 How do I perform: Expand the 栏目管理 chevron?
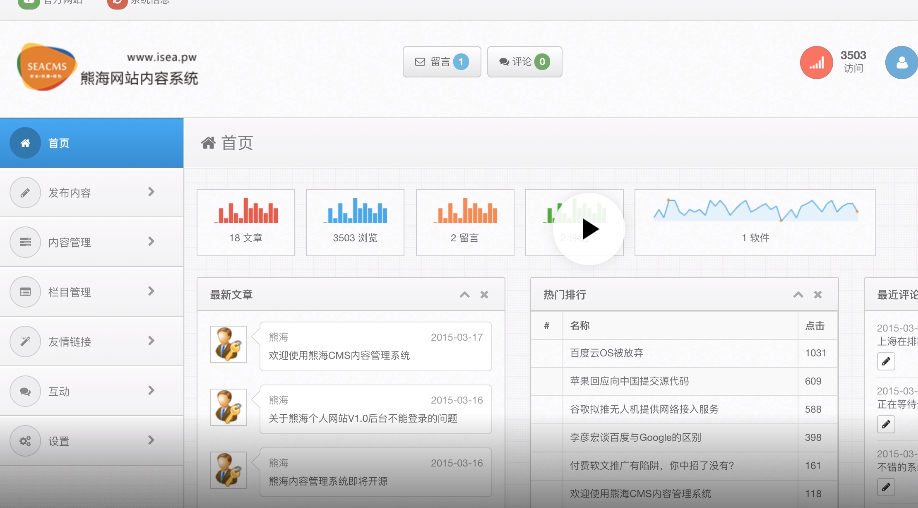[152, 291]
